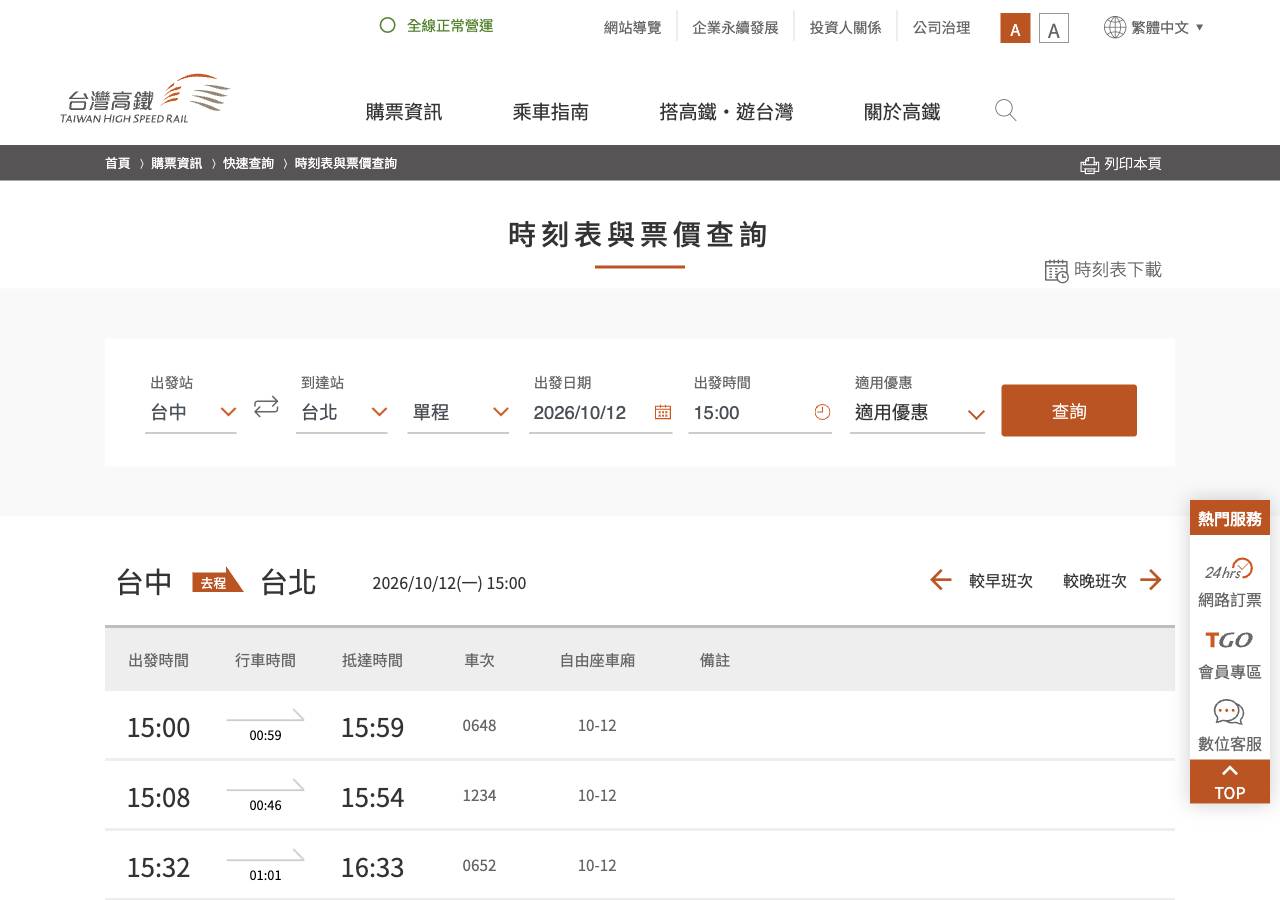Open the 數位客服 chat icon
Viewport: 1280px width, 900px height.
[x=1229, y=712]
